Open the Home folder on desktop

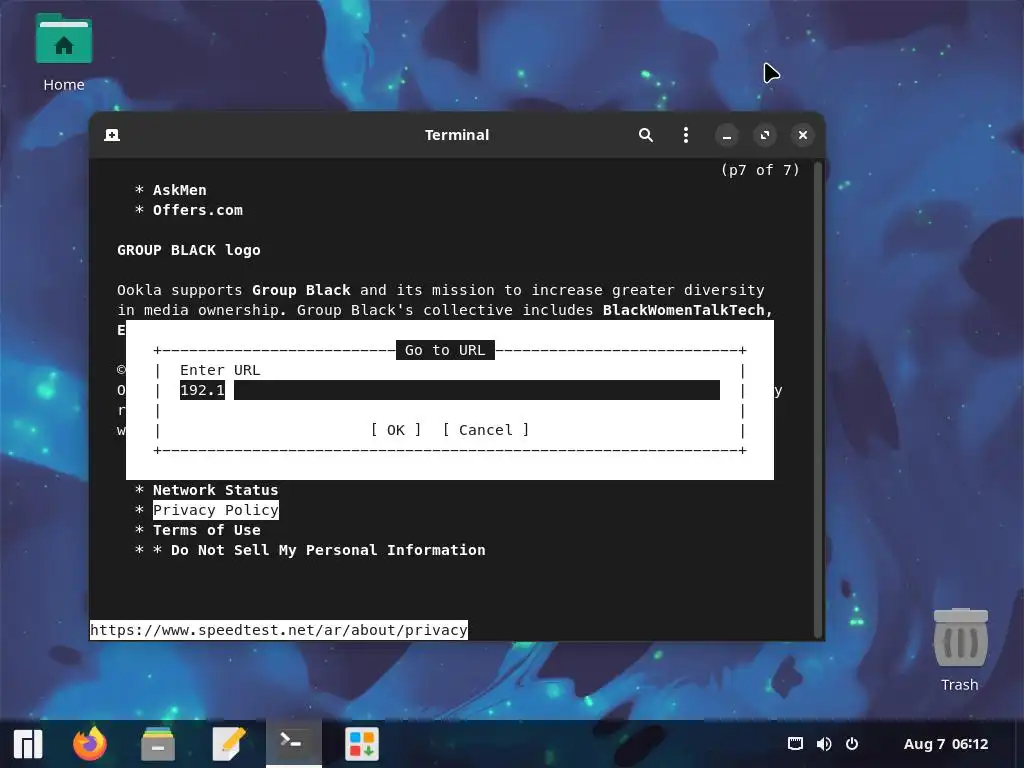(63, 54)
